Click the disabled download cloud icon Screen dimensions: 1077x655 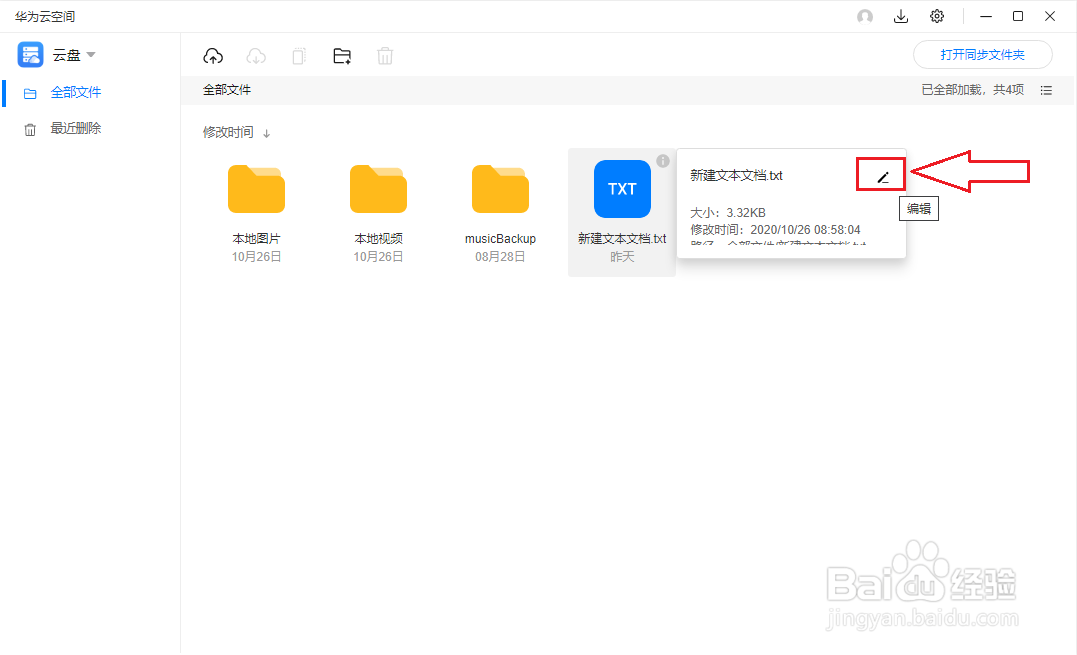click(256, 55)
